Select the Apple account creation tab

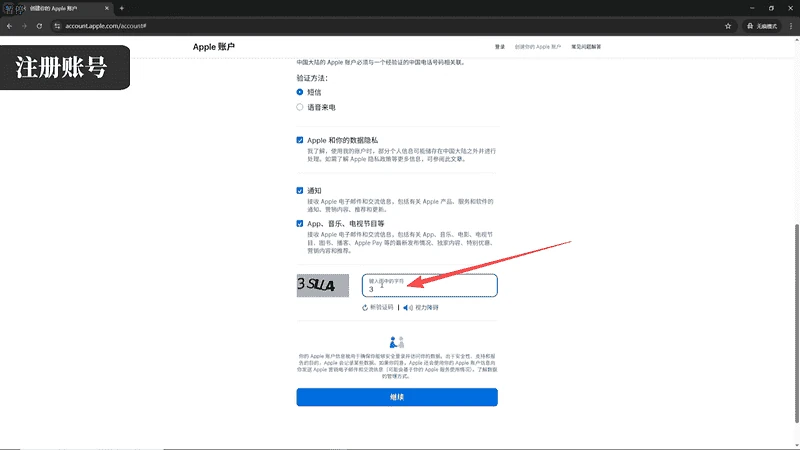[57, 8]
